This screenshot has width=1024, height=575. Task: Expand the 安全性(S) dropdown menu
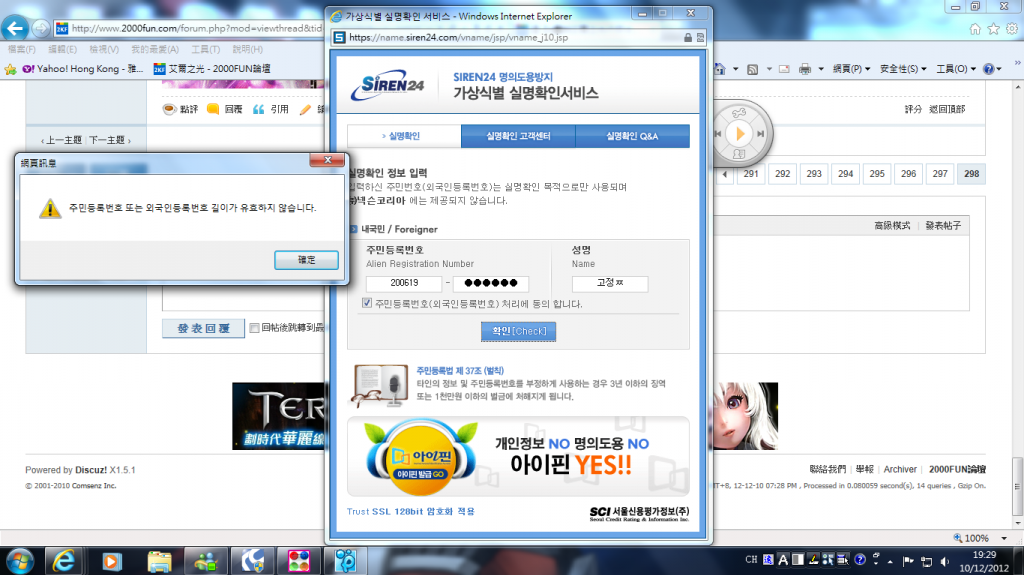tap(900, 69)
